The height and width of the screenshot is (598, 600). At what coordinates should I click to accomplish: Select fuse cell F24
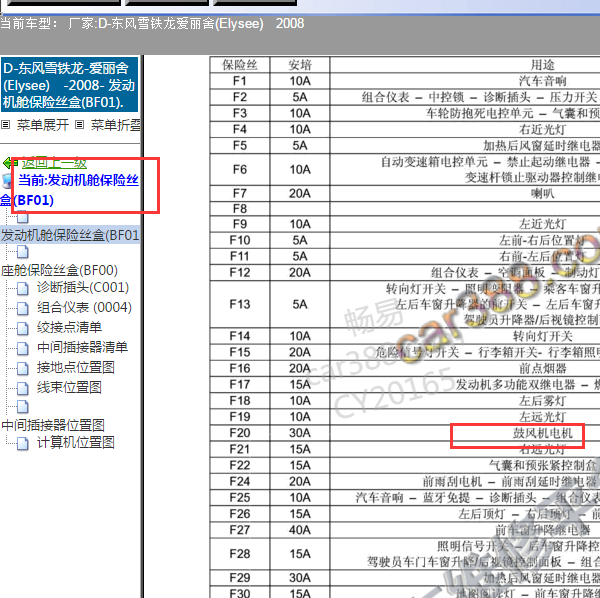pyautogui.click(x=240, y=481)
